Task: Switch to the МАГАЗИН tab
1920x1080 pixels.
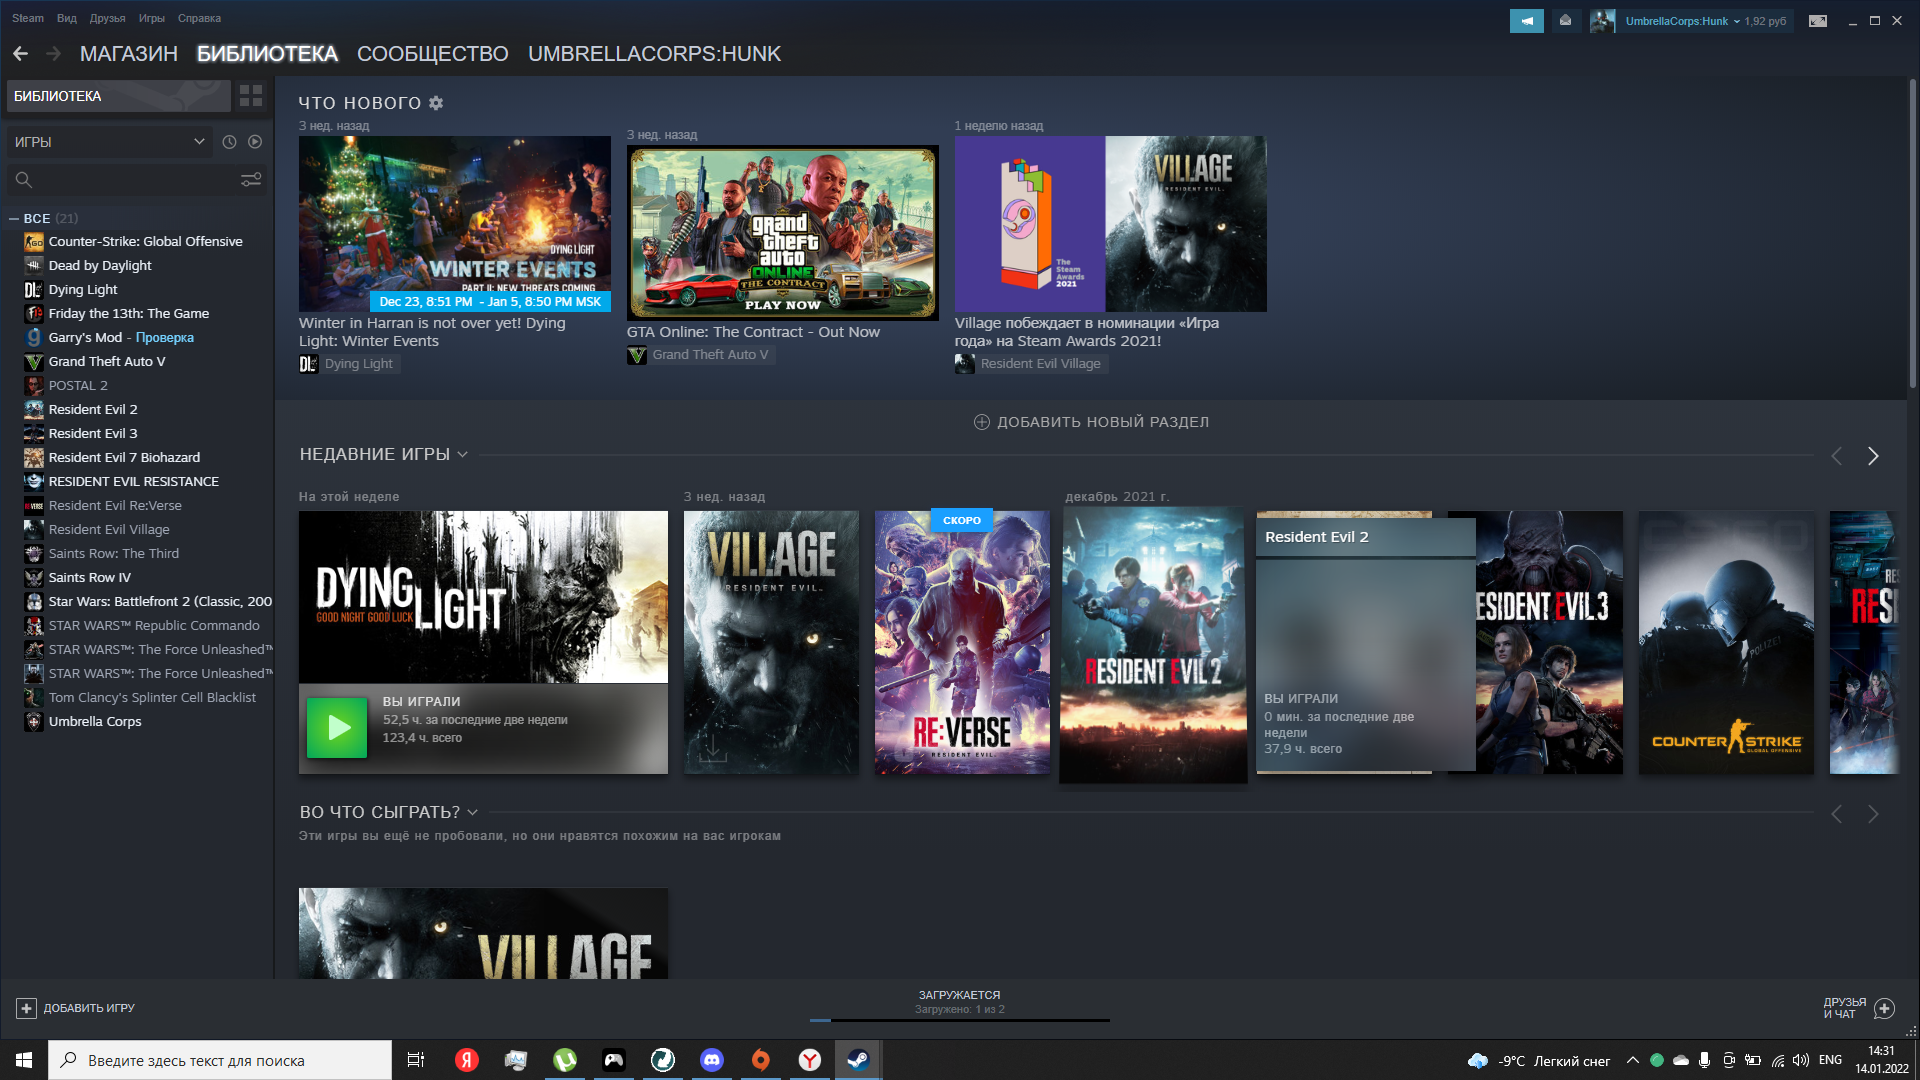Action: [129, 54]
